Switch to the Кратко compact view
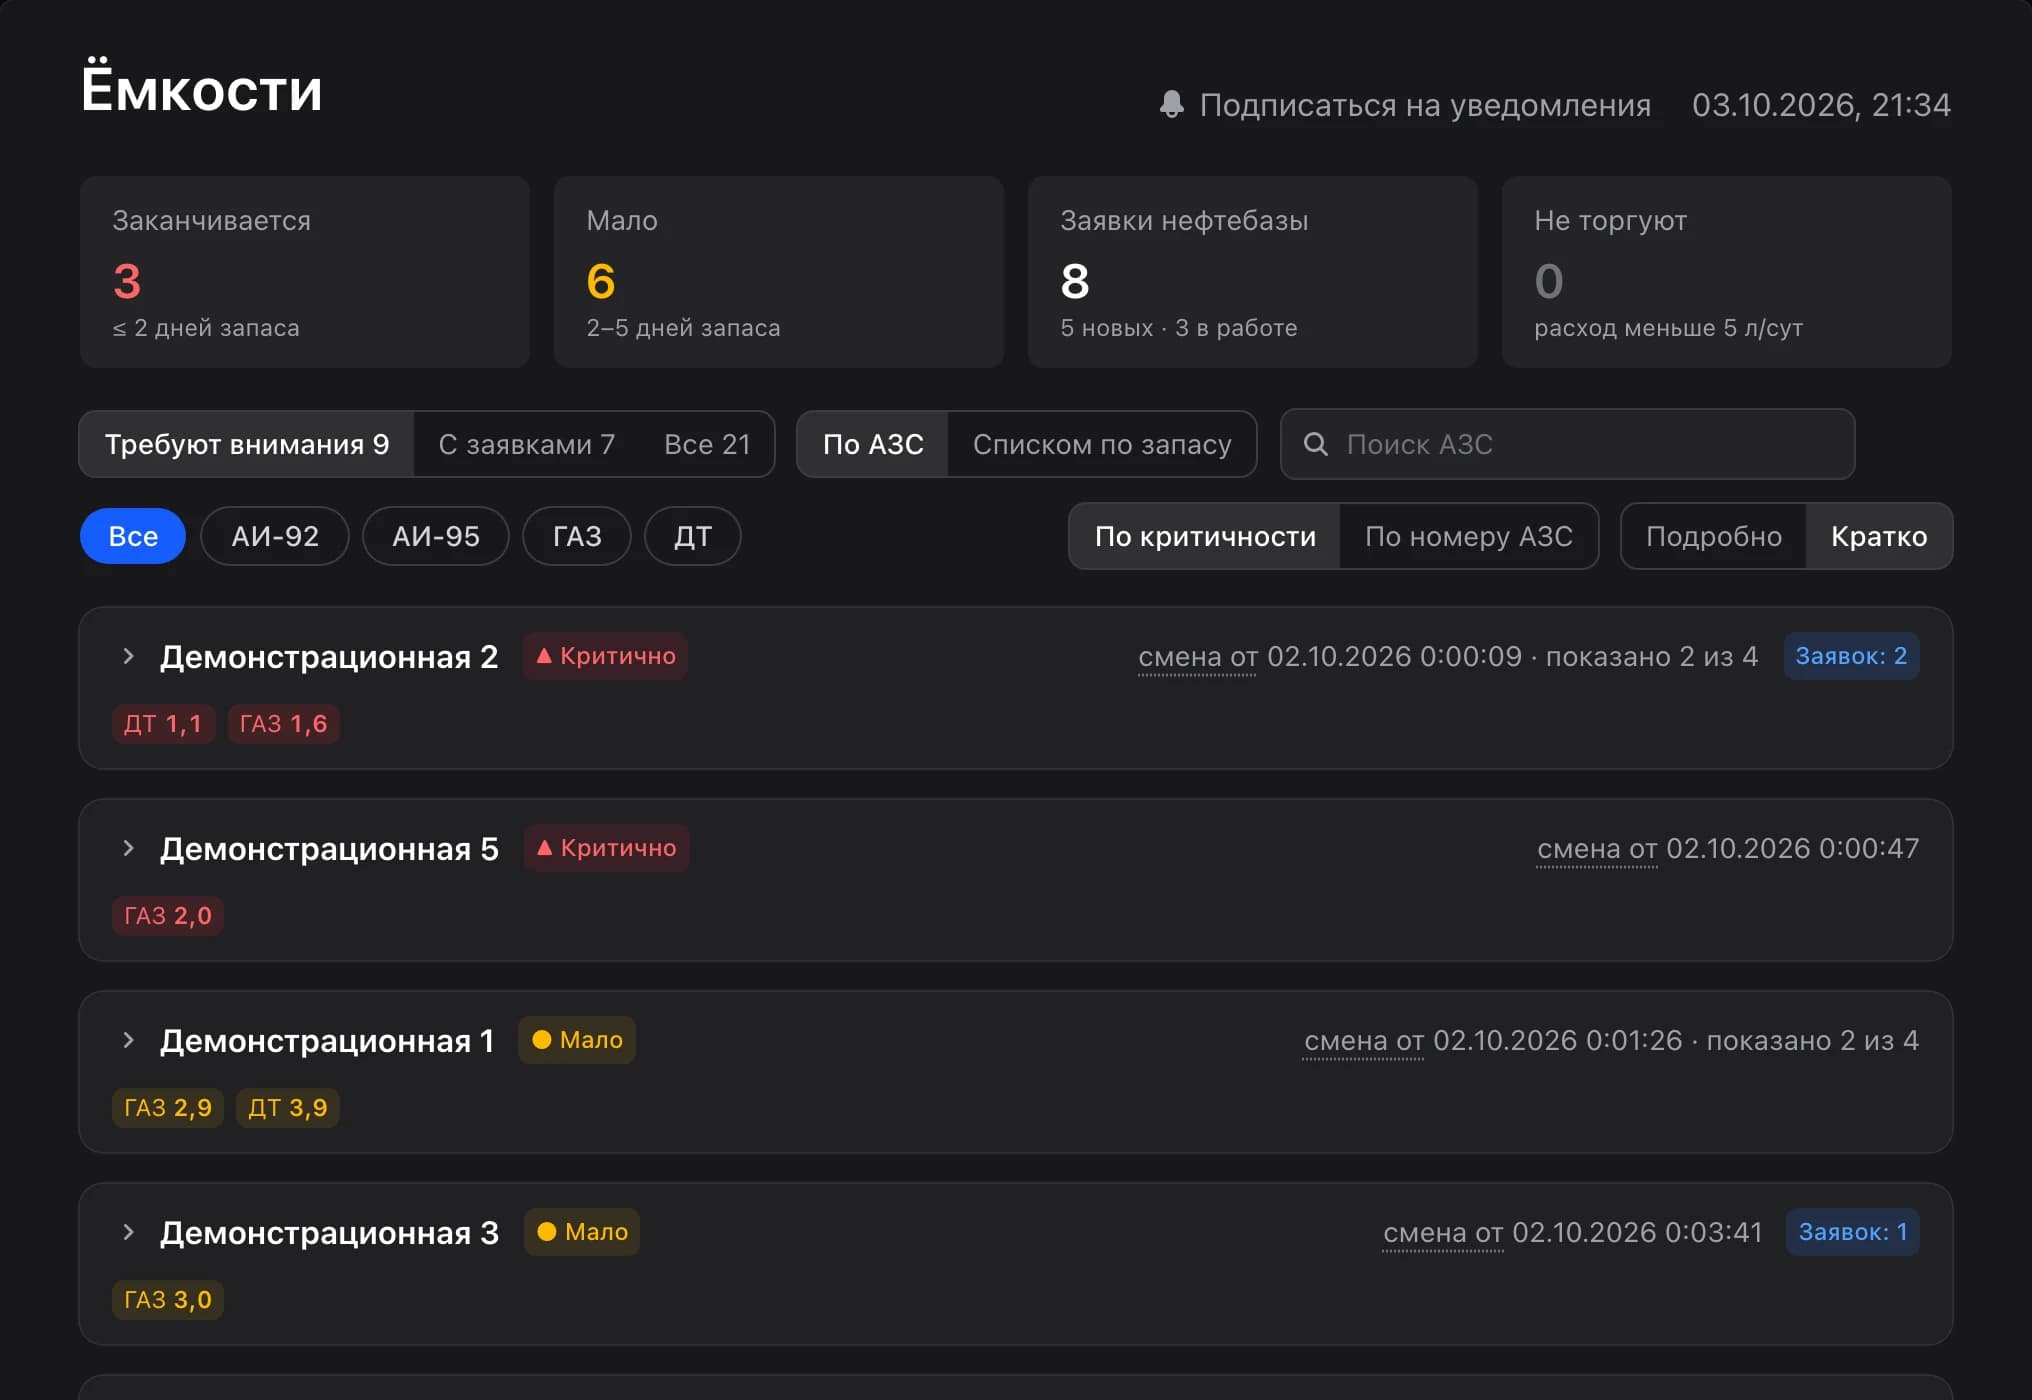 tap(1879, 536)
